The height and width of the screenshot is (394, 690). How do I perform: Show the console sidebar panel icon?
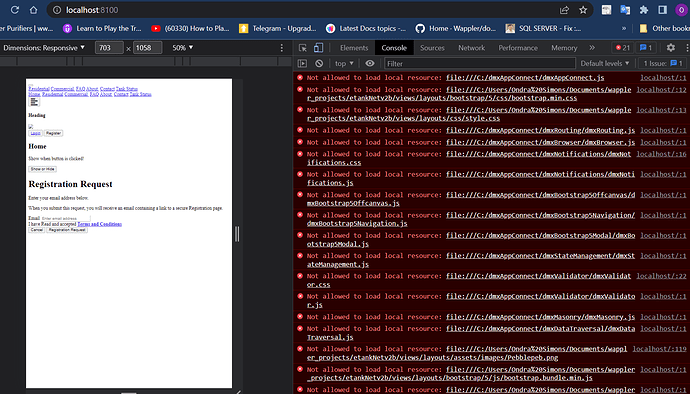coord(302,63)
